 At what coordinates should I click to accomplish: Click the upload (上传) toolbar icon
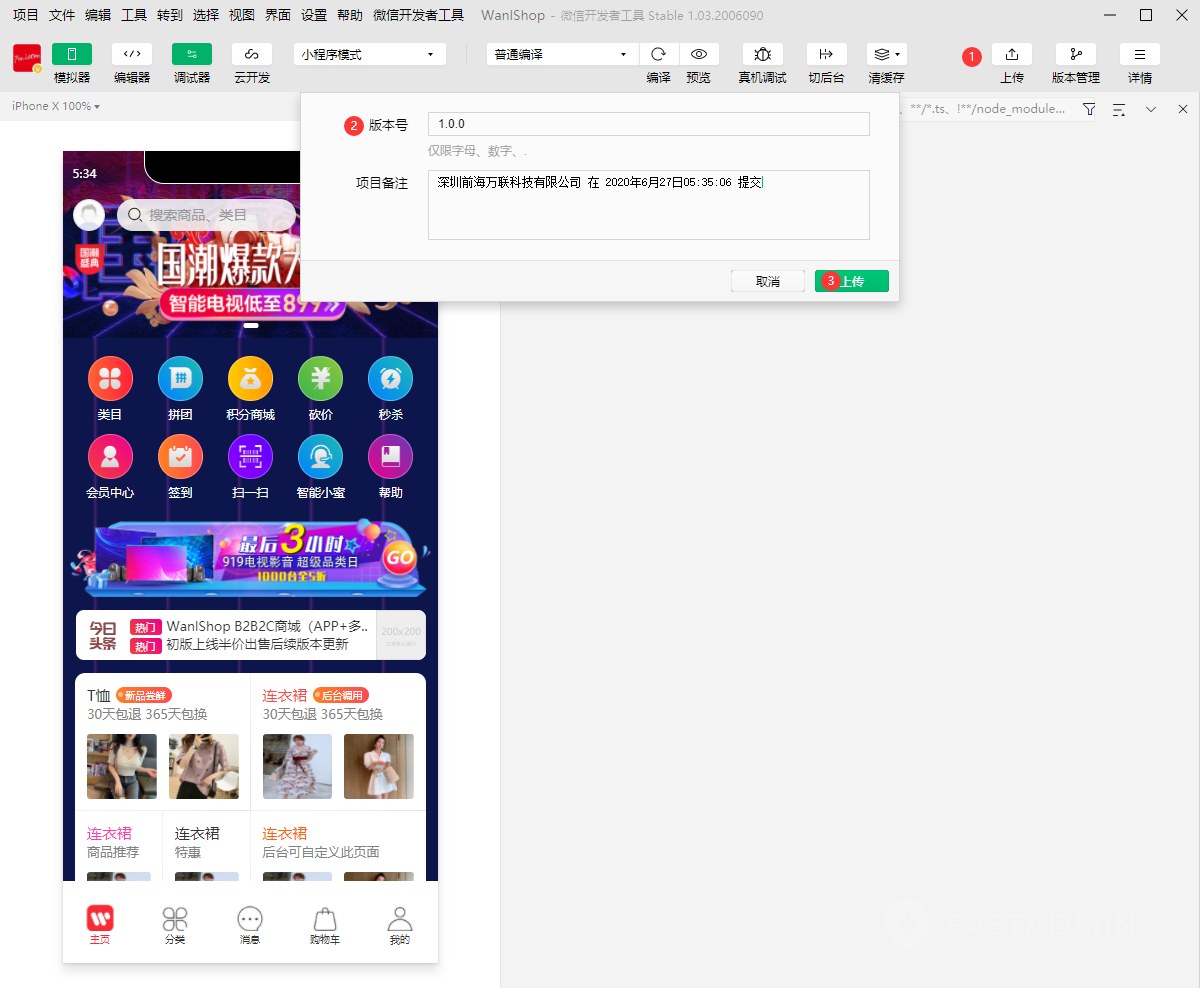1012,54
